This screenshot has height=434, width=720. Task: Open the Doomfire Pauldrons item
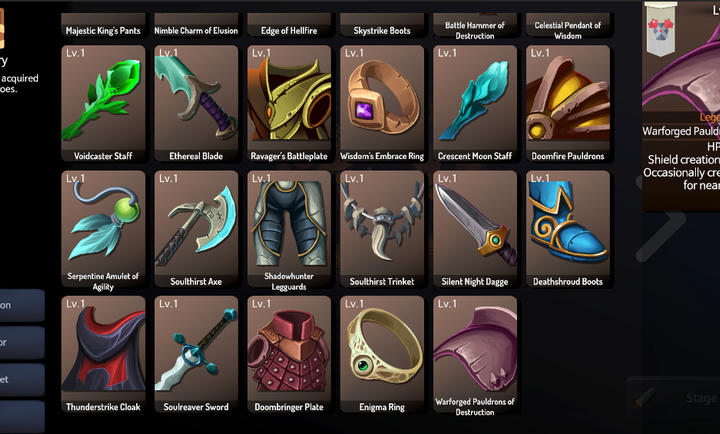[x=568, y=103]
